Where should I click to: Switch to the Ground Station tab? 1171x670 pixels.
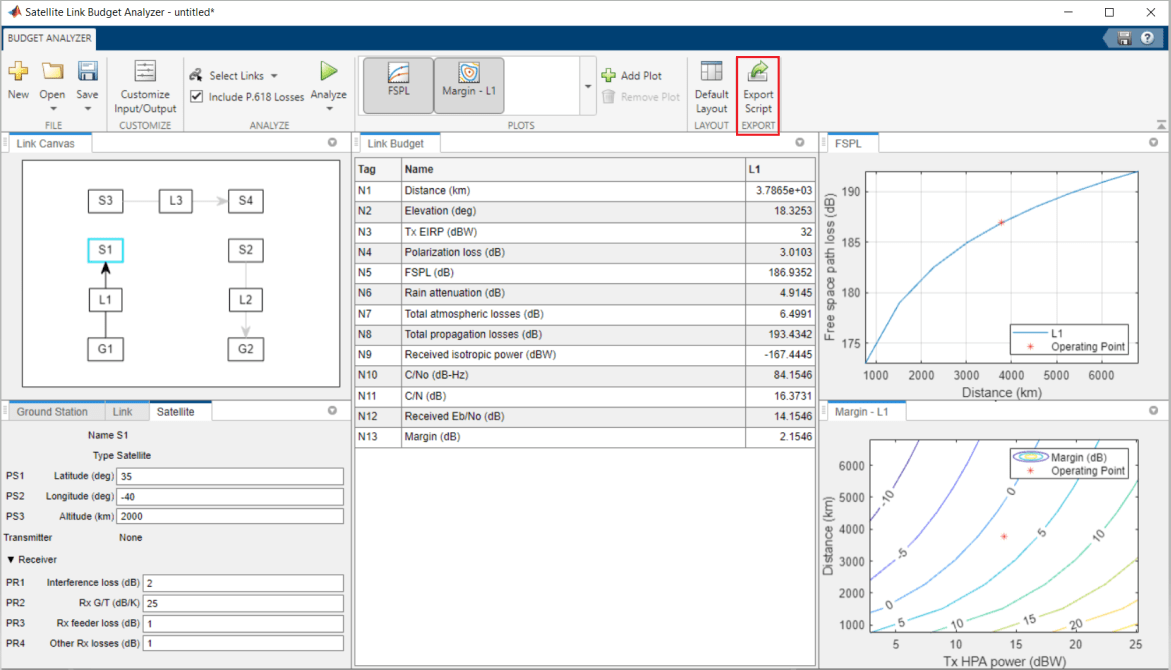point(52,412)
